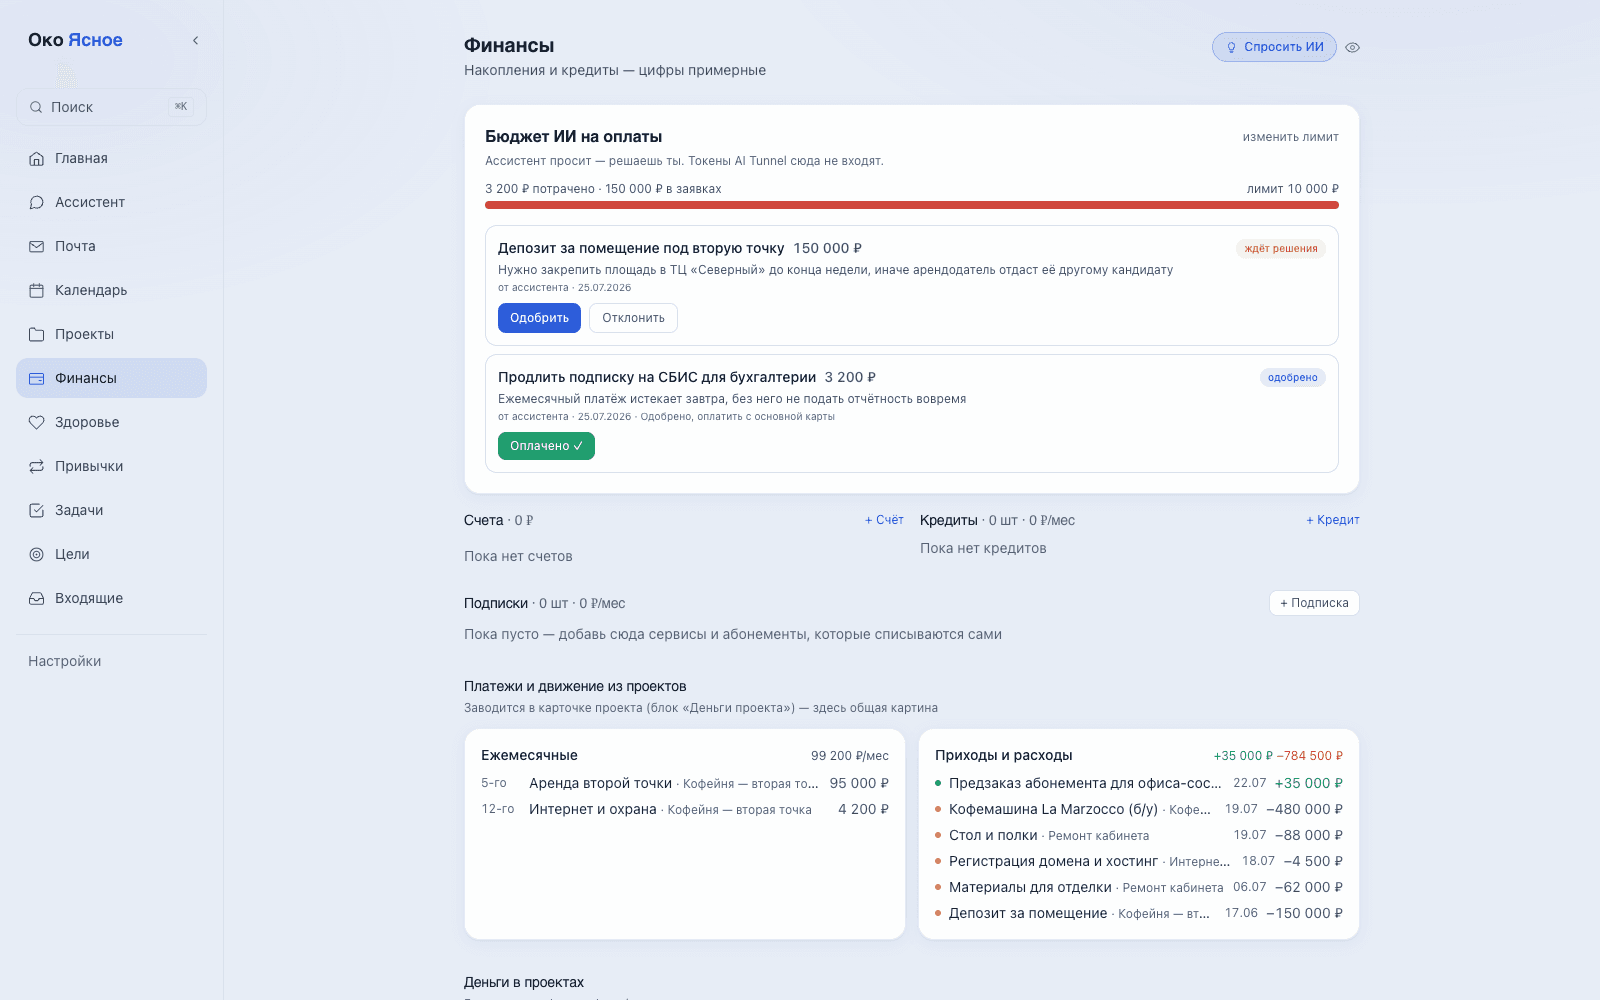Open Почта via the envelope icon
Viewport: 1600px width, 1000px height.
[37, 246]
